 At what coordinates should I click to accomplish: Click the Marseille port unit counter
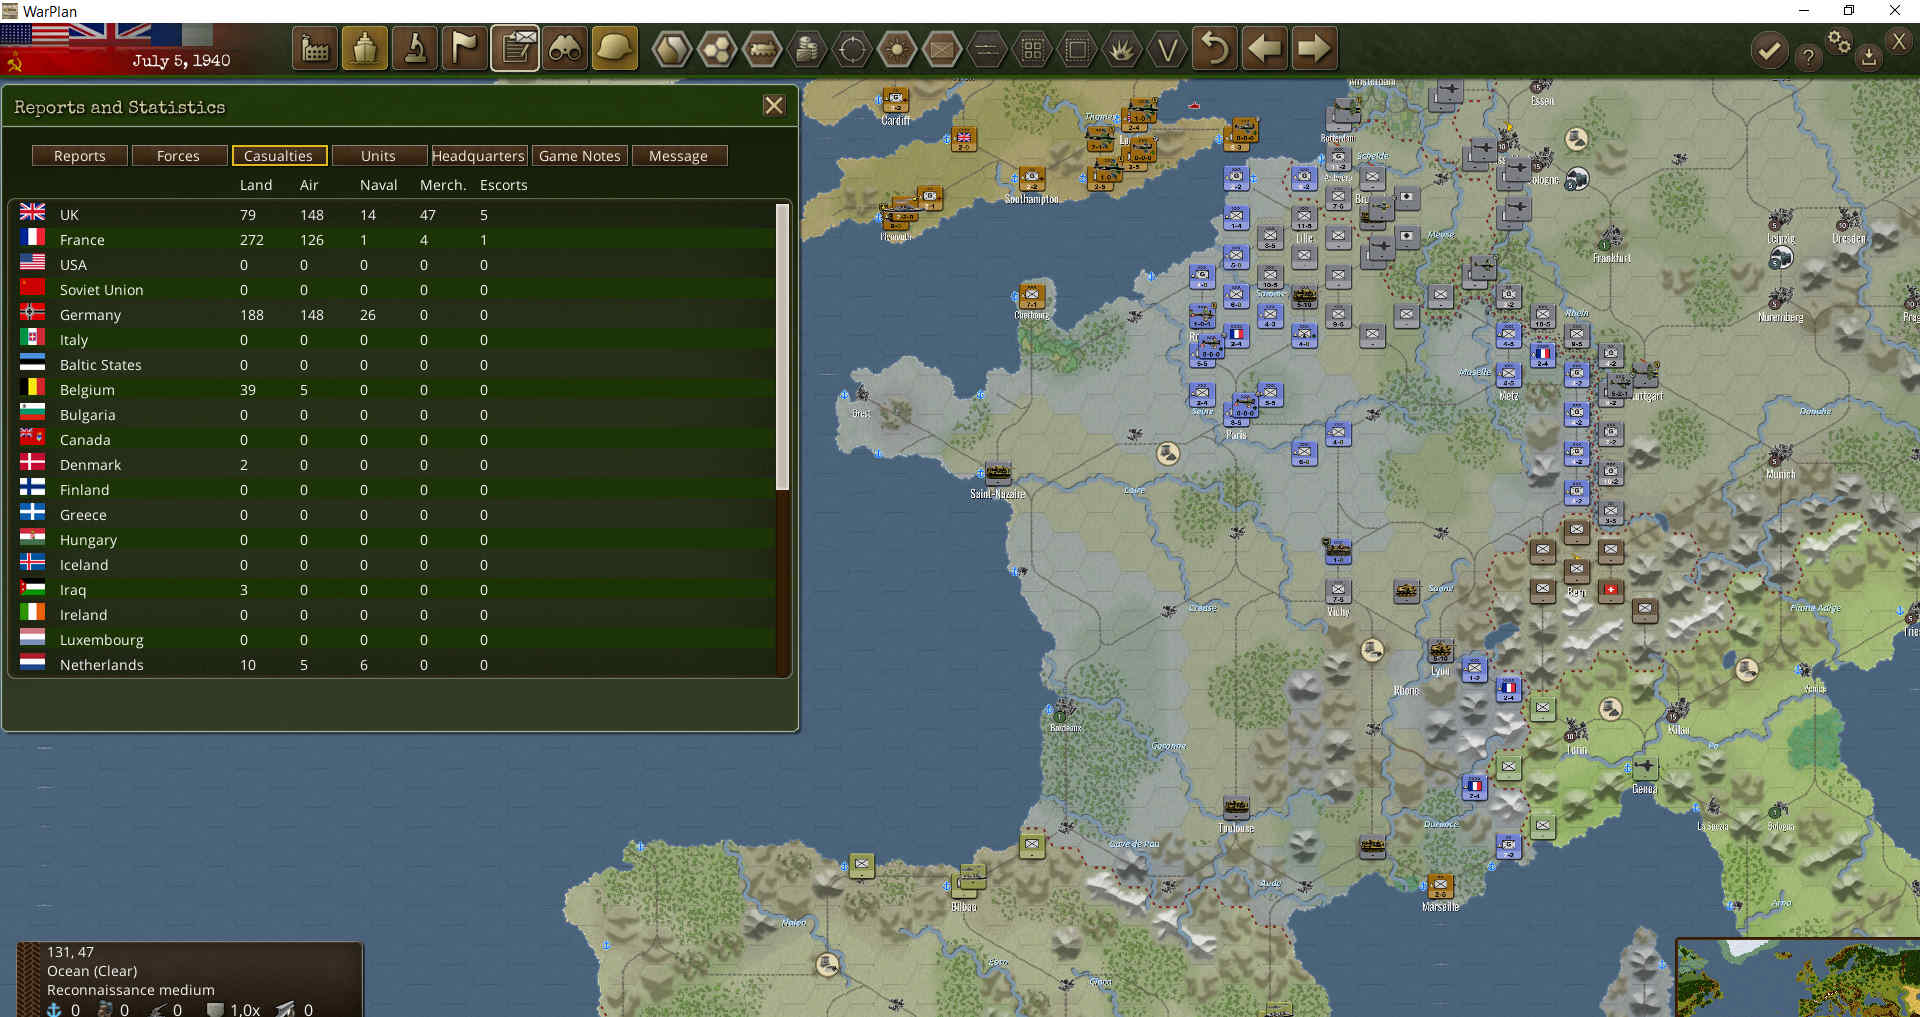[x=1440, y=886]
